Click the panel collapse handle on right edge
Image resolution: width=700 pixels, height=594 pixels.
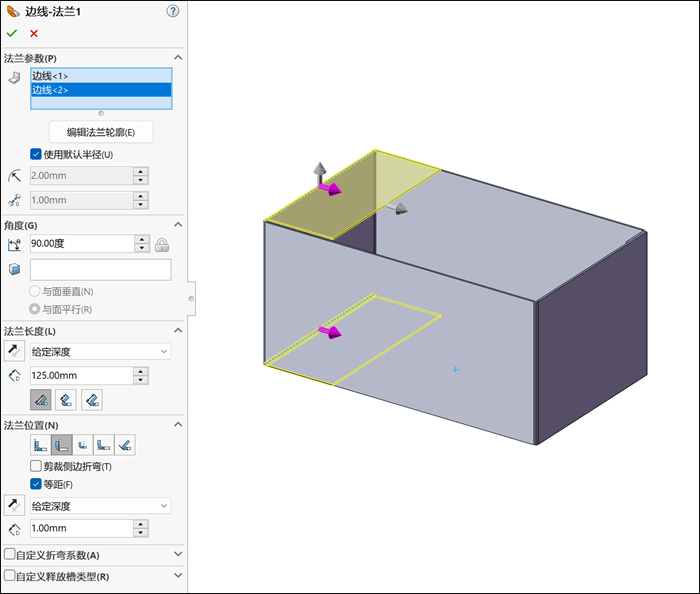[192, 299]
